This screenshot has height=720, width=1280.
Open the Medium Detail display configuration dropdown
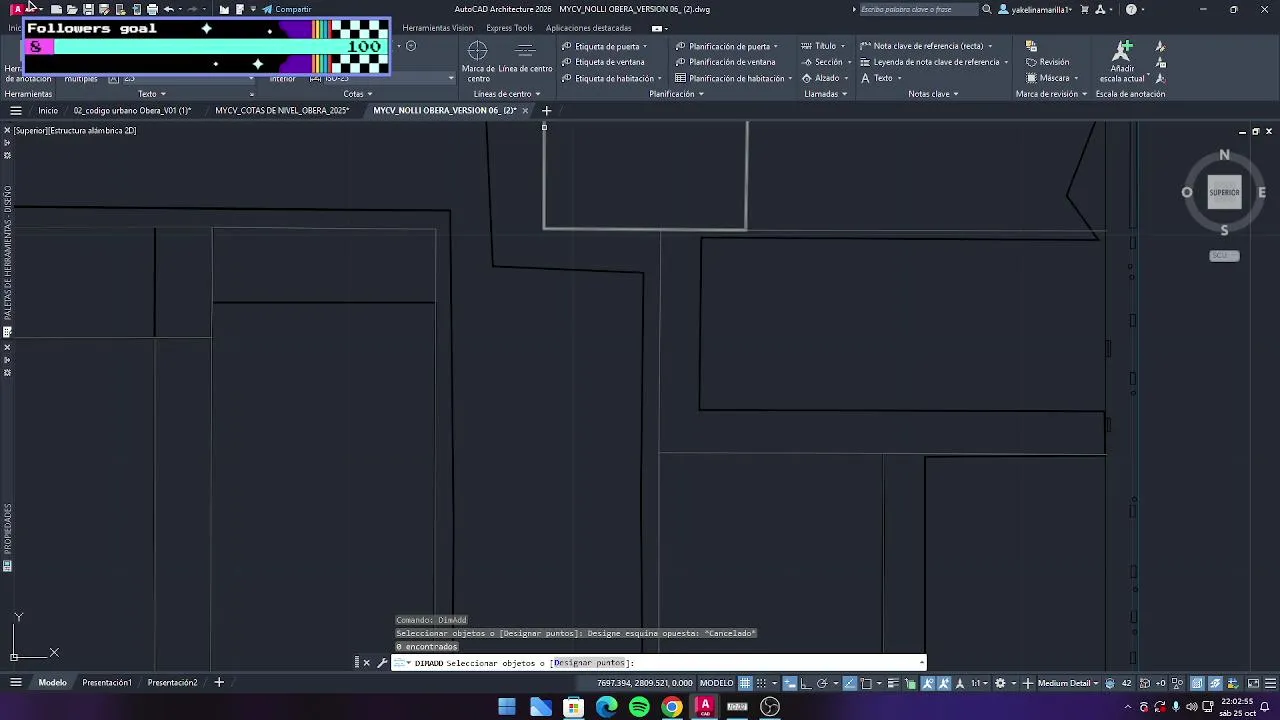coord(1068,683)
